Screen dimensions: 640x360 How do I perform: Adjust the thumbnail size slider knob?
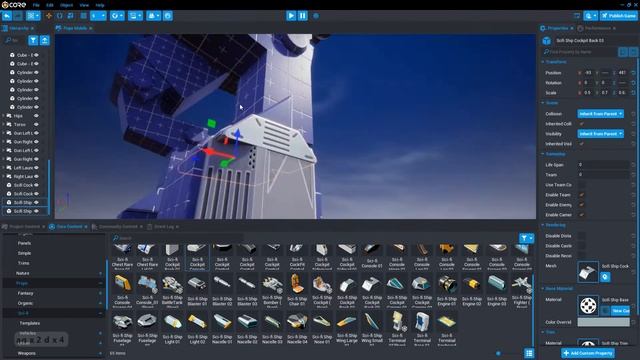pyautogui.click(x=498, y=353)
